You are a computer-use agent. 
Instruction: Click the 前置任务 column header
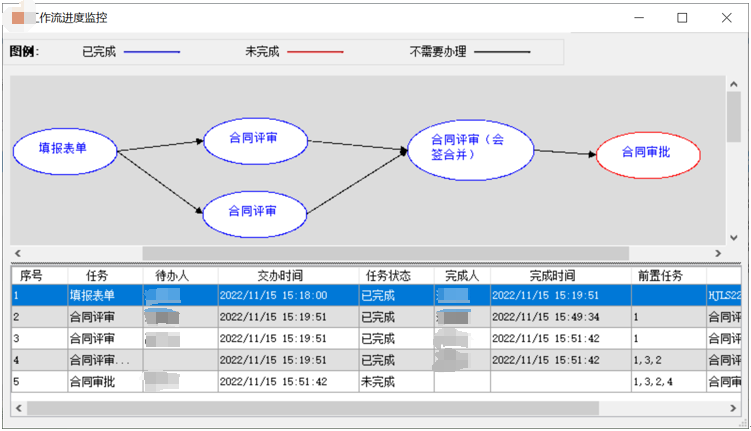coord(660,275)
